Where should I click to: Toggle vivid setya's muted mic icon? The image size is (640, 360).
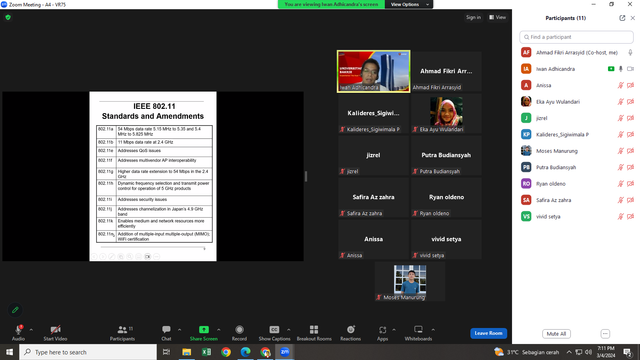[x=621, y=216]
